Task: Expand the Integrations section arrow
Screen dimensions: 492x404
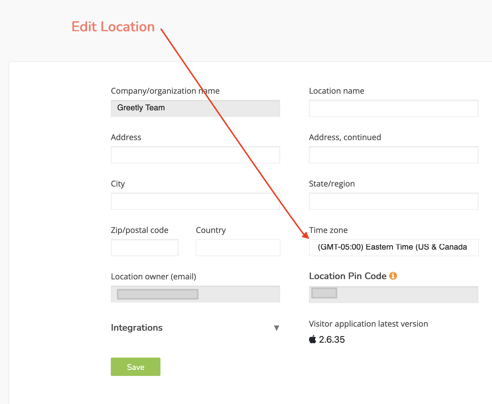Action: click(x=276, y=328)
